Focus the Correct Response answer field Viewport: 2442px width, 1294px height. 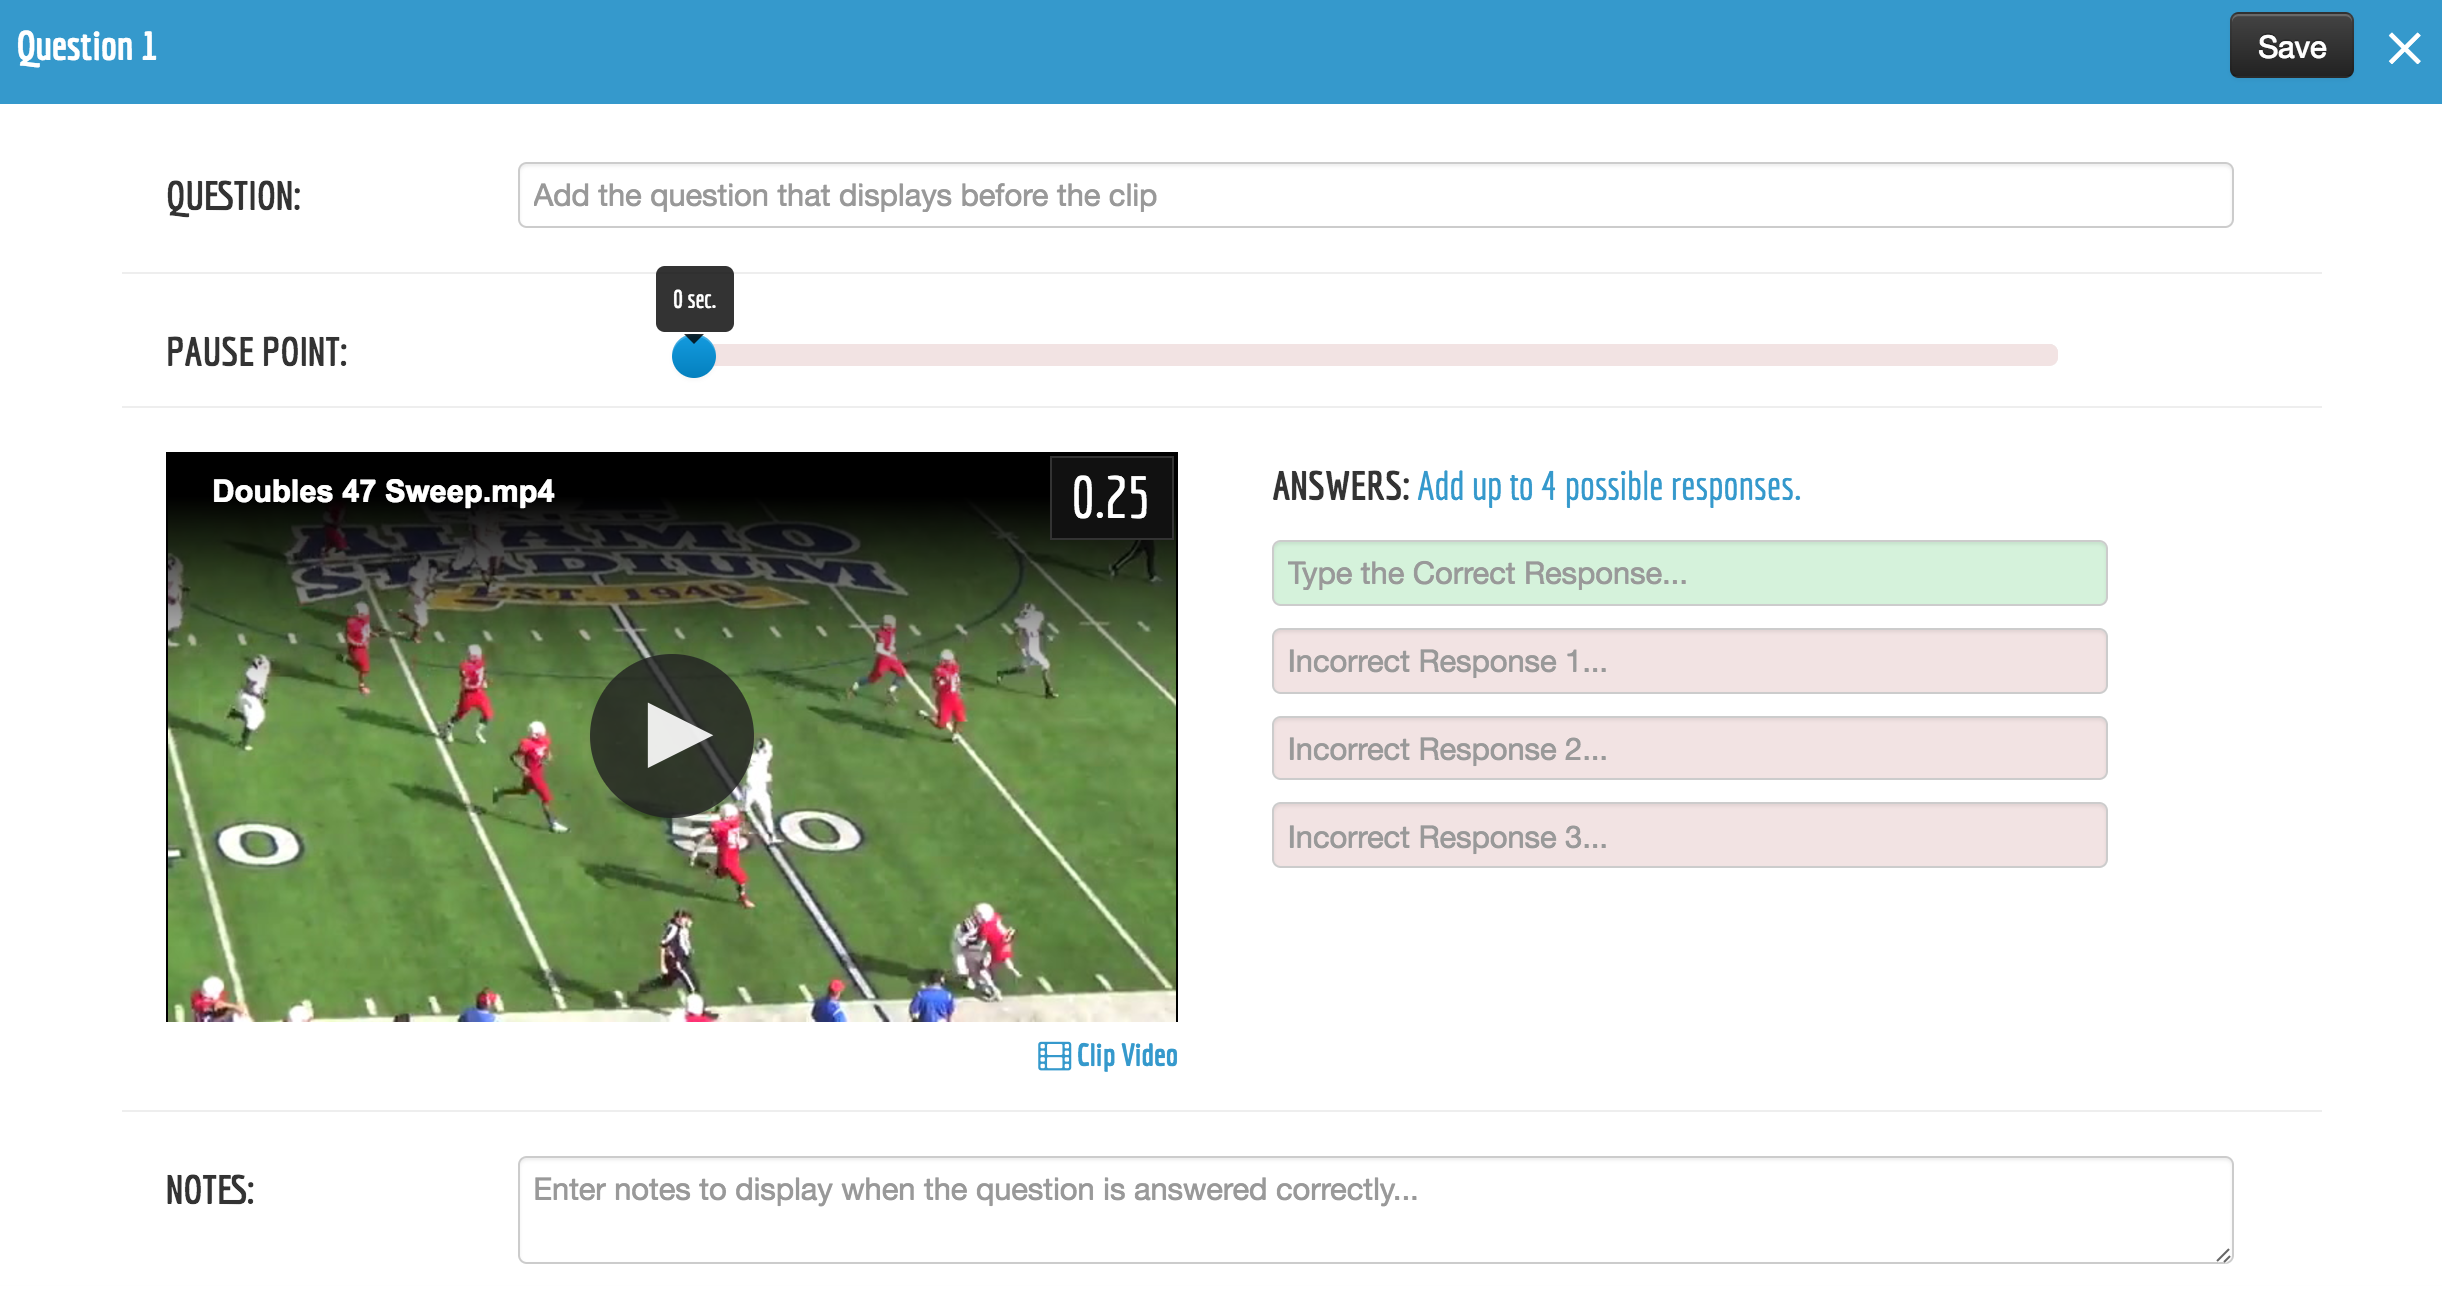1688,573
